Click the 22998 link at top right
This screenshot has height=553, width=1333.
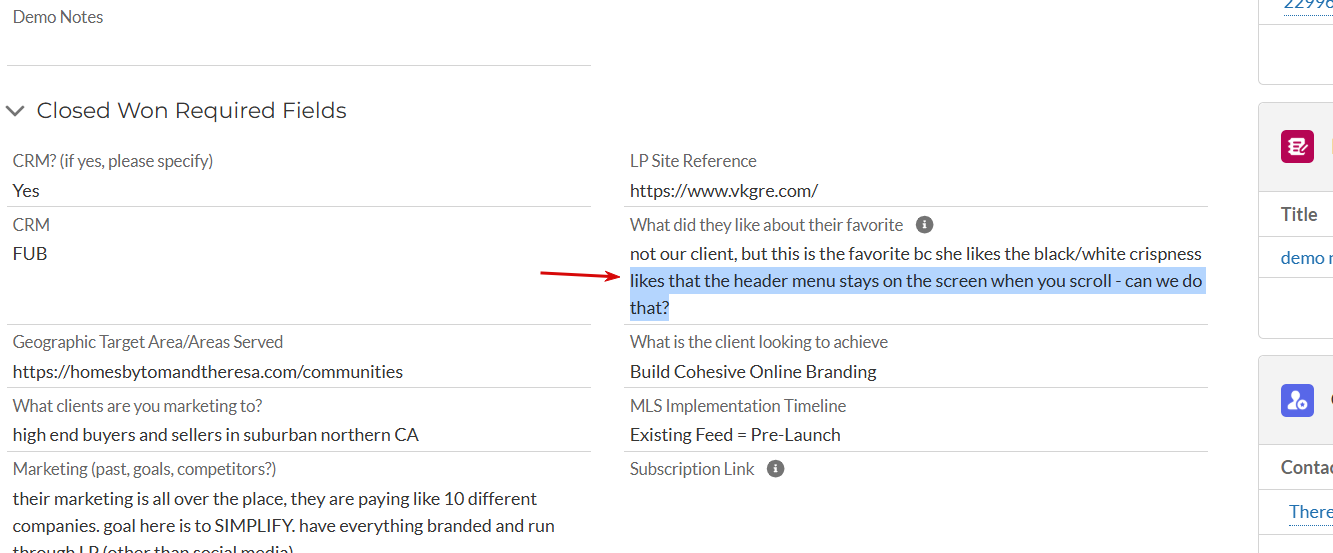[x=1308, y=5]
